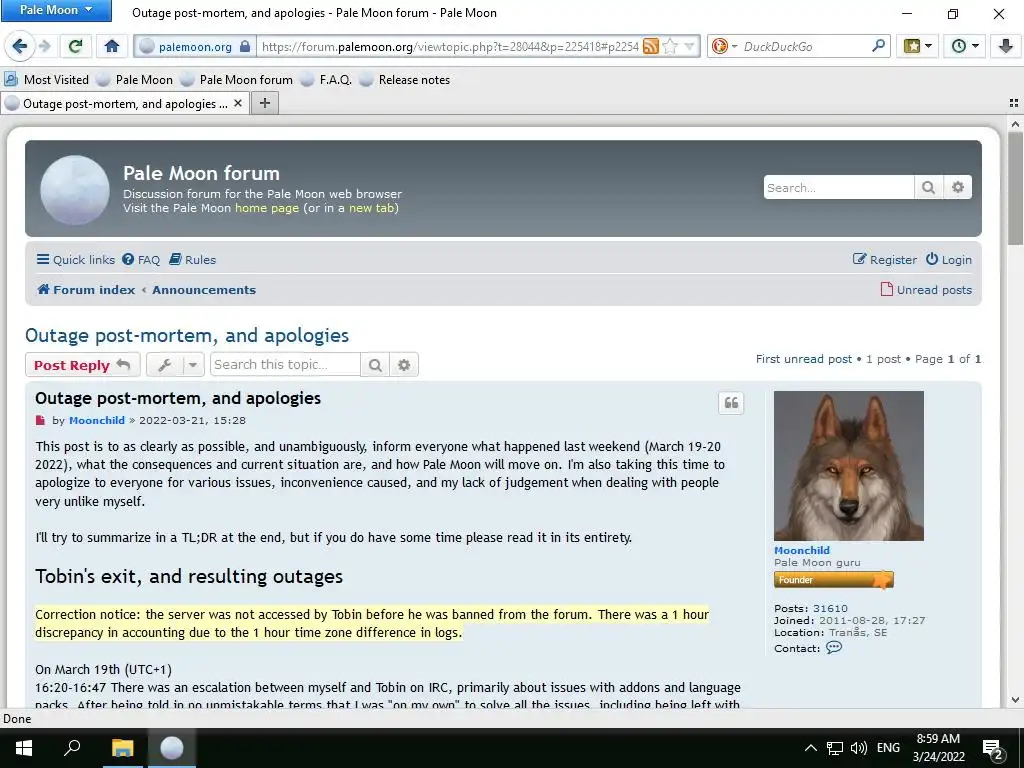The width and height of the screenshot is (1024, 768).
Task: Click the red post icon by author
Action: coord(40,420)
